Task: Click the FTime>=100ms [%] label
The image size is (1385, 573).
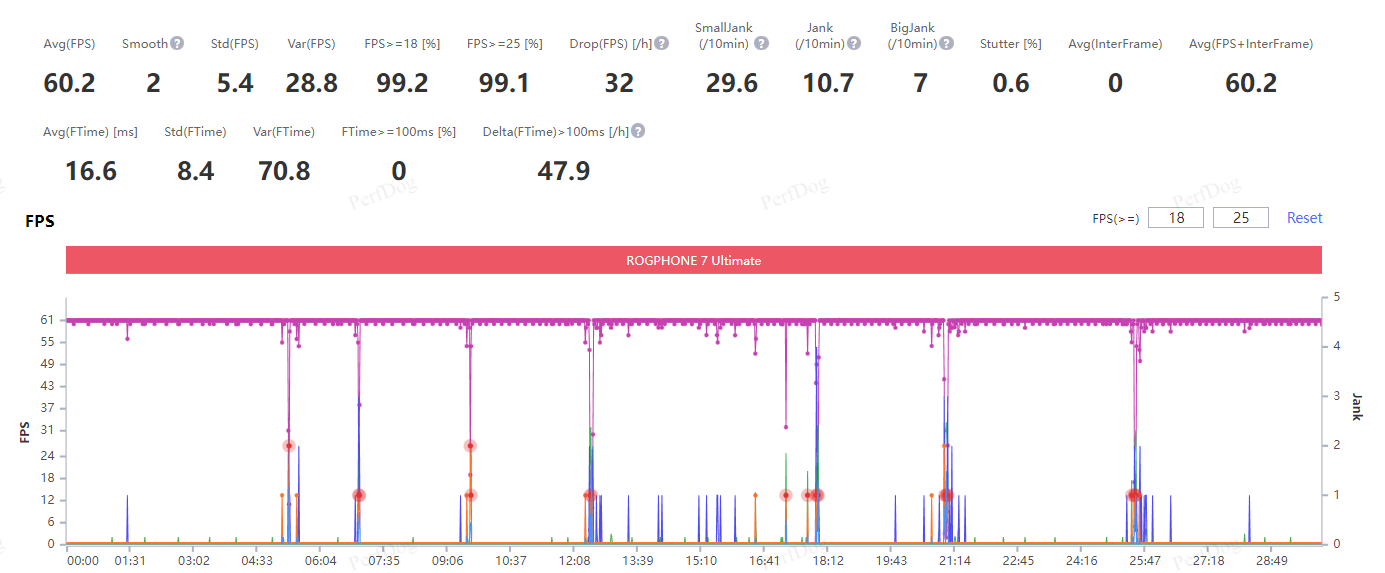Action: pyautogui.click(x=398, y=132)
